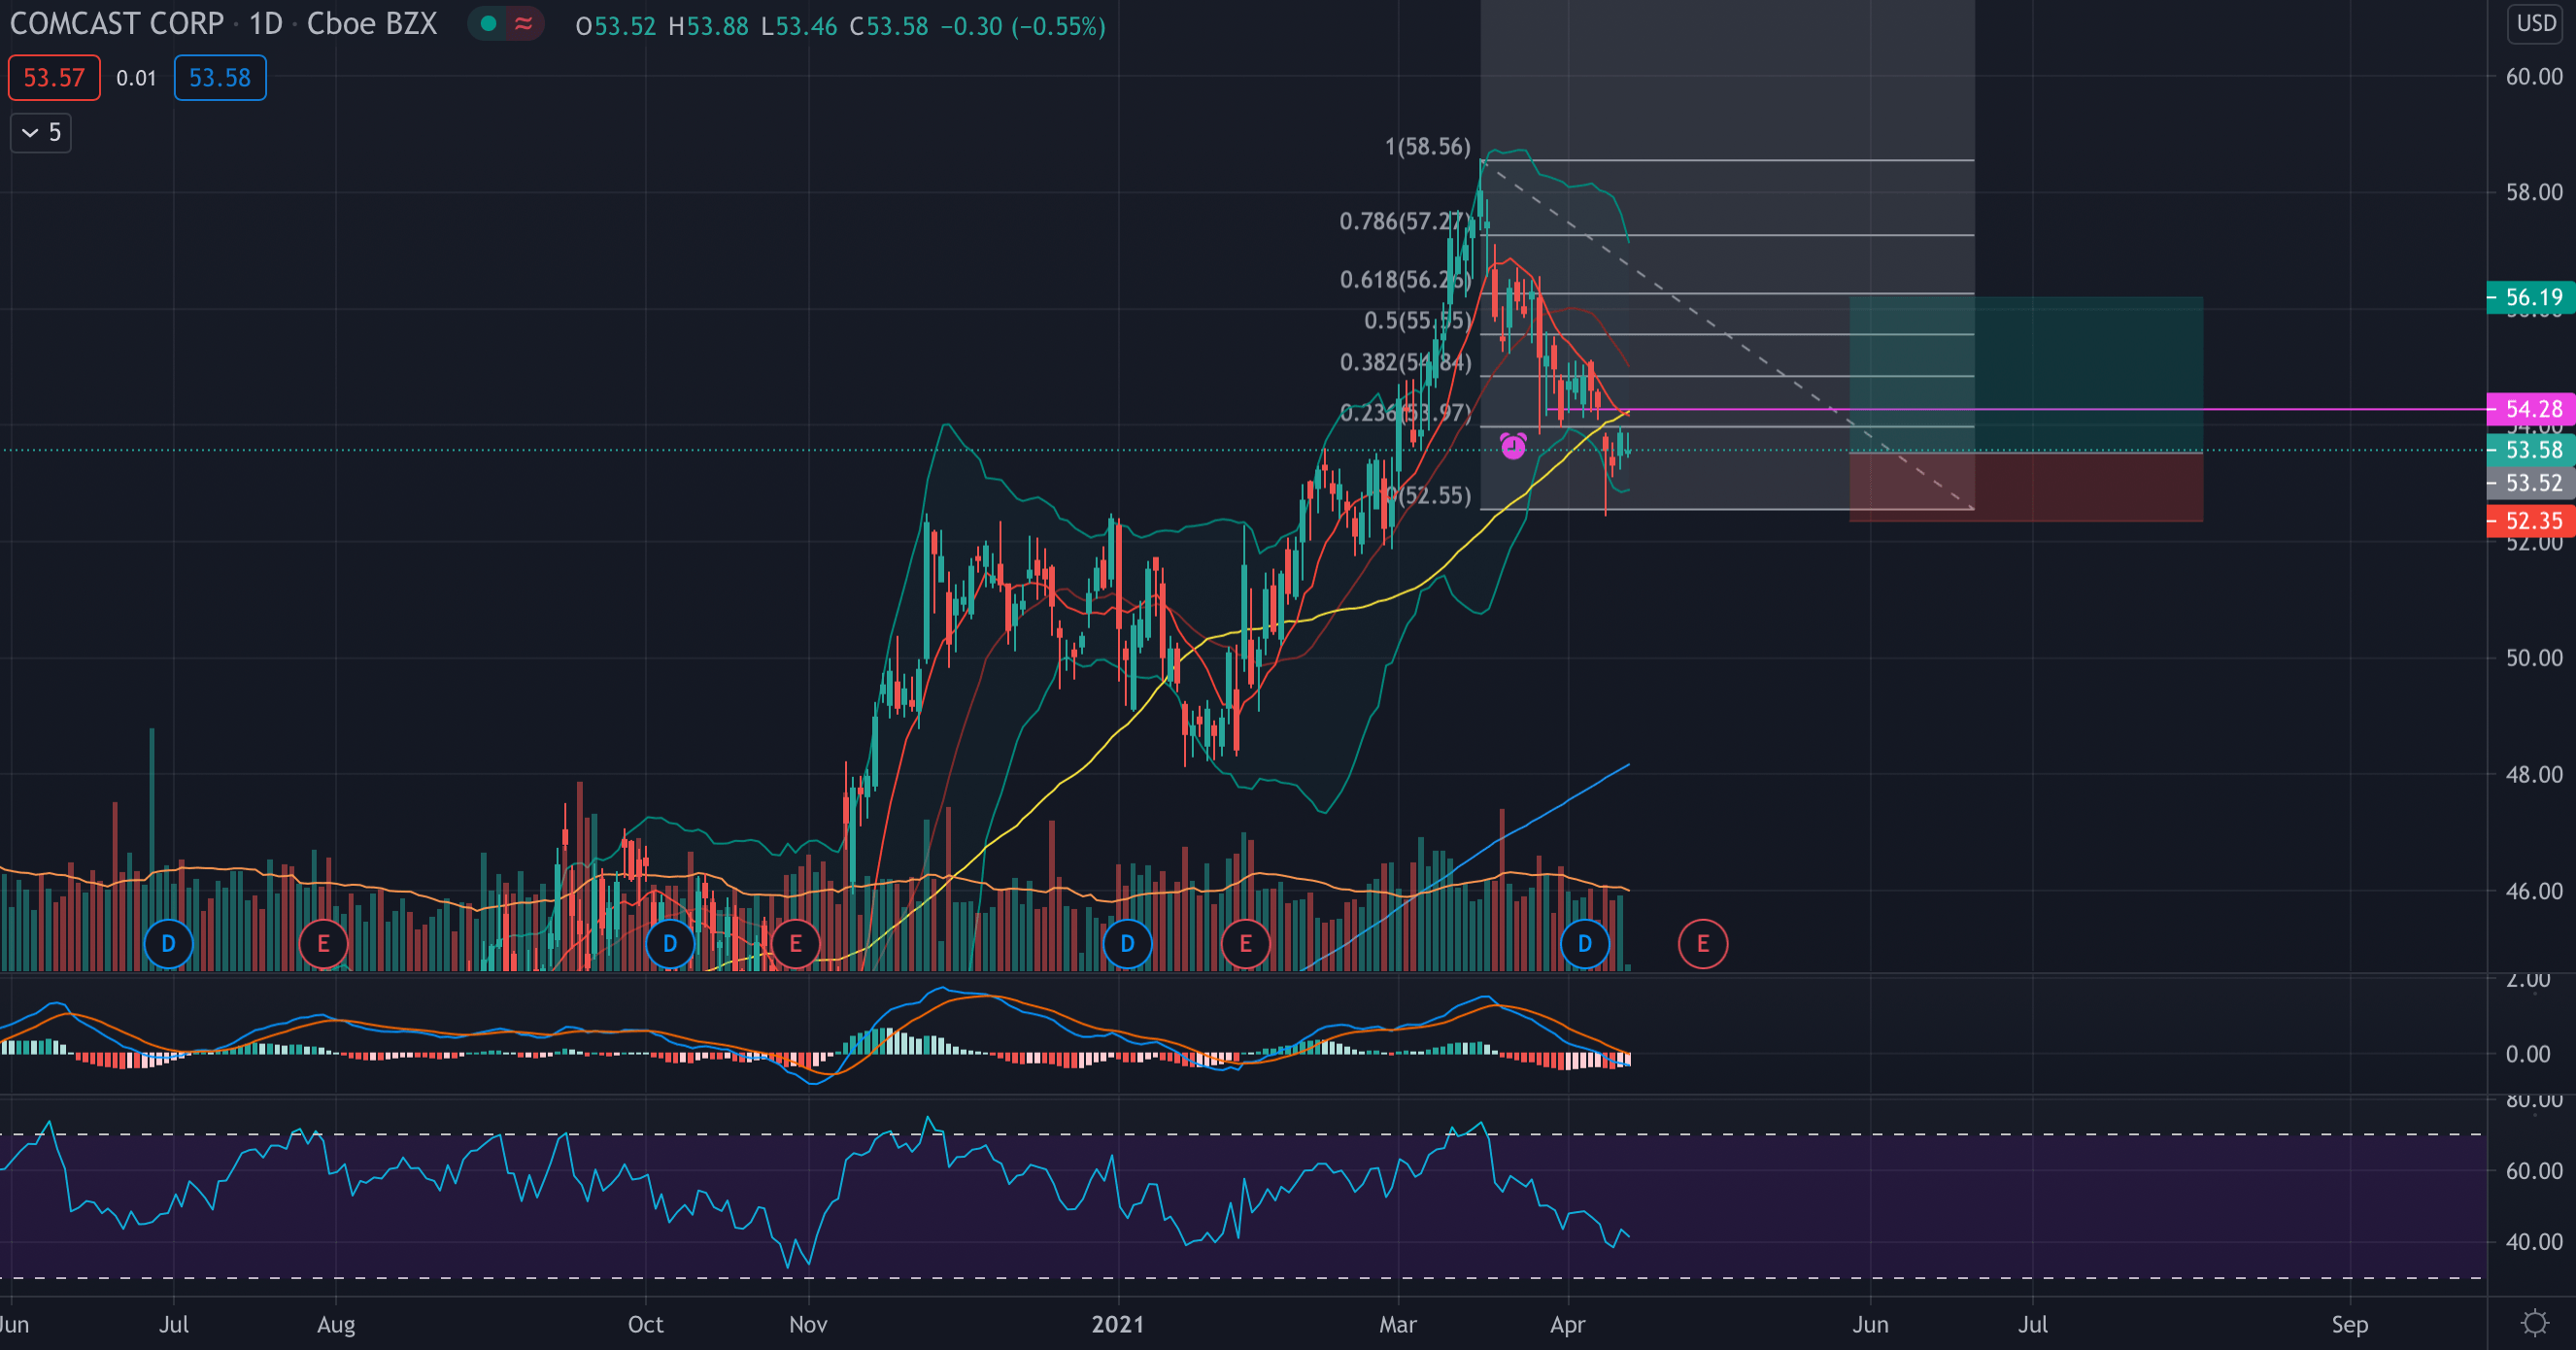Click the green 56.19 target price label
The image size is (2576, 1350).
pos(2531,297)
